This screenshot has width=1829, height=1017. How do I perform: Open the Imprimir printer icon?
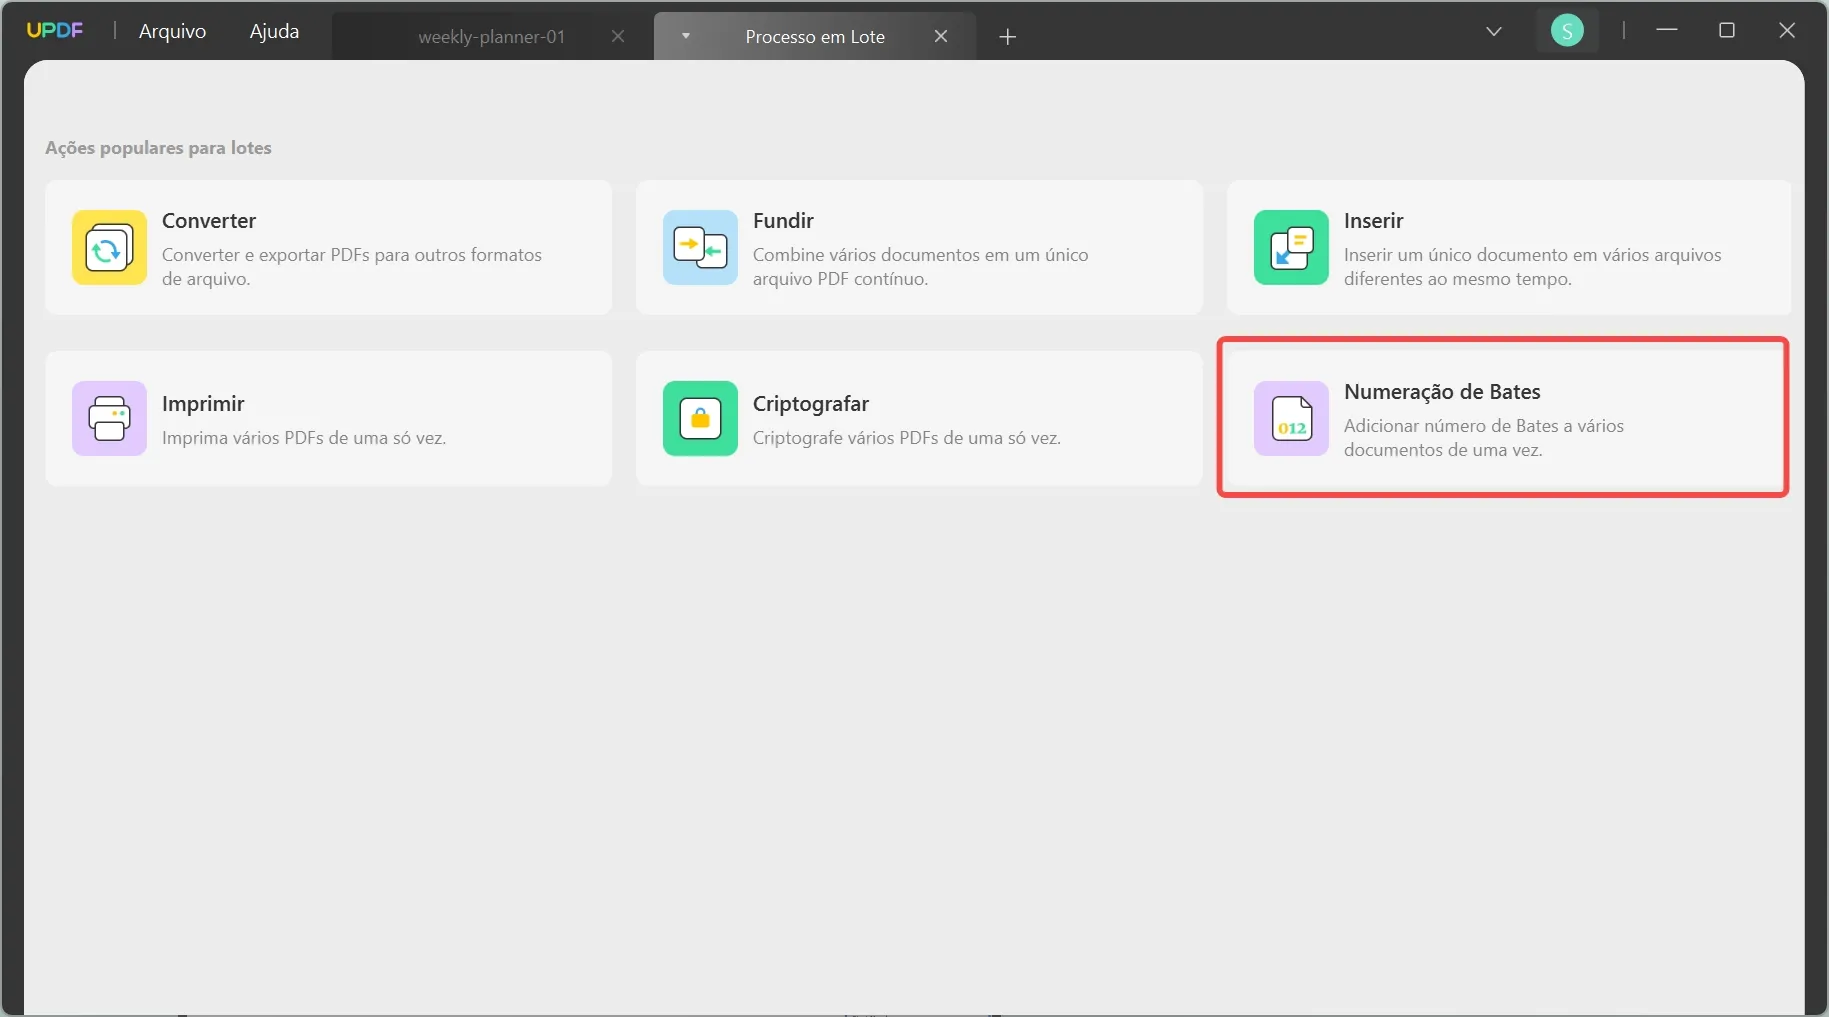pos(109,418)
